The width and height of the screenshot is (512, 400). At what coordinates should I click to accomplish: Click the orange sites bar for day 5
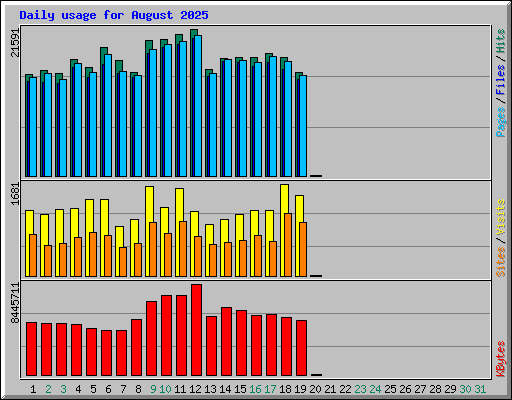pos(93,254)
